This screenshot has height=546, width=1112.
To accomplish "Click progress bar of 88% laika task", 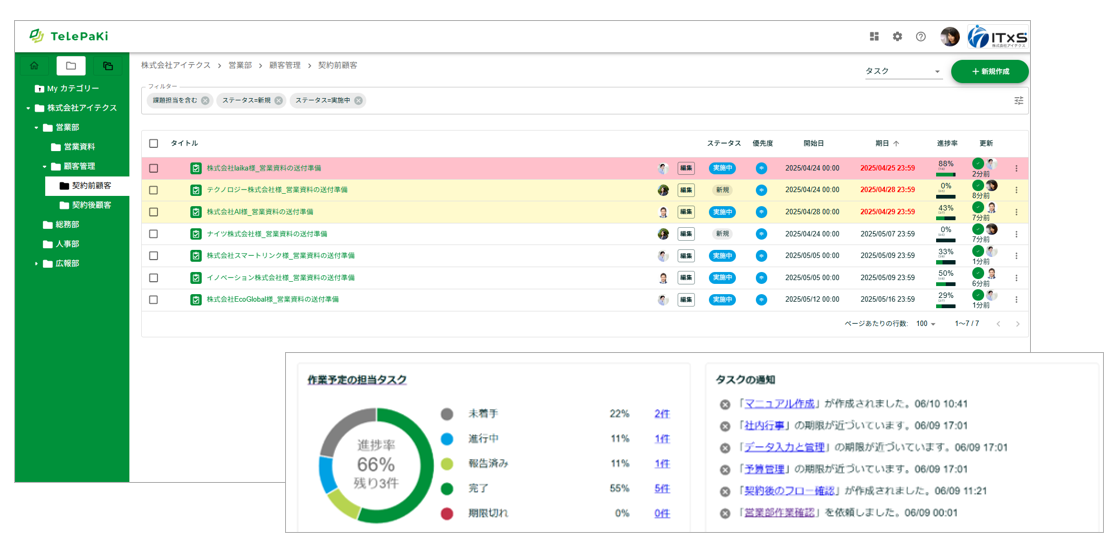I will coord(945,174).
